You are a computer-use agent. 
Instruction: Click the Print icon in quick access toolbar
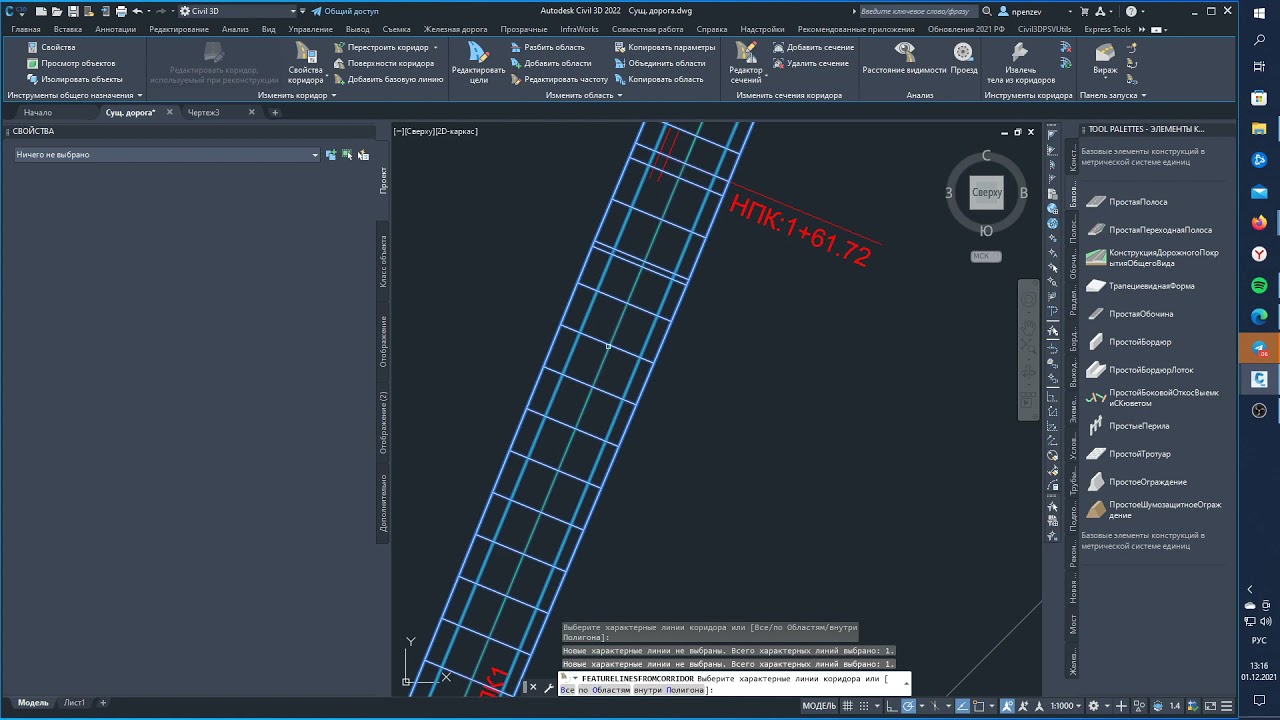click(x=121, y=11)
